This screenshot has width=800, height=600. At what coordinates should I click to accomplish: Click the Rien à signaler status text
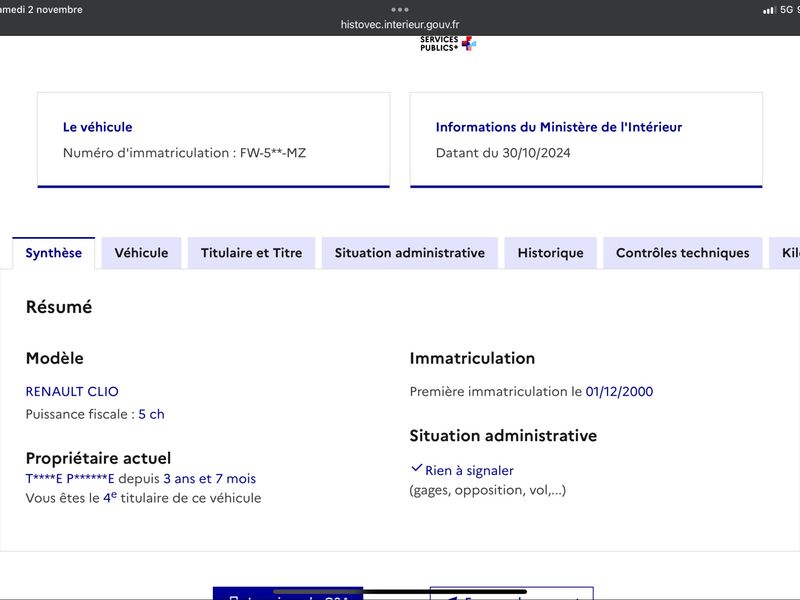point(469,470)
